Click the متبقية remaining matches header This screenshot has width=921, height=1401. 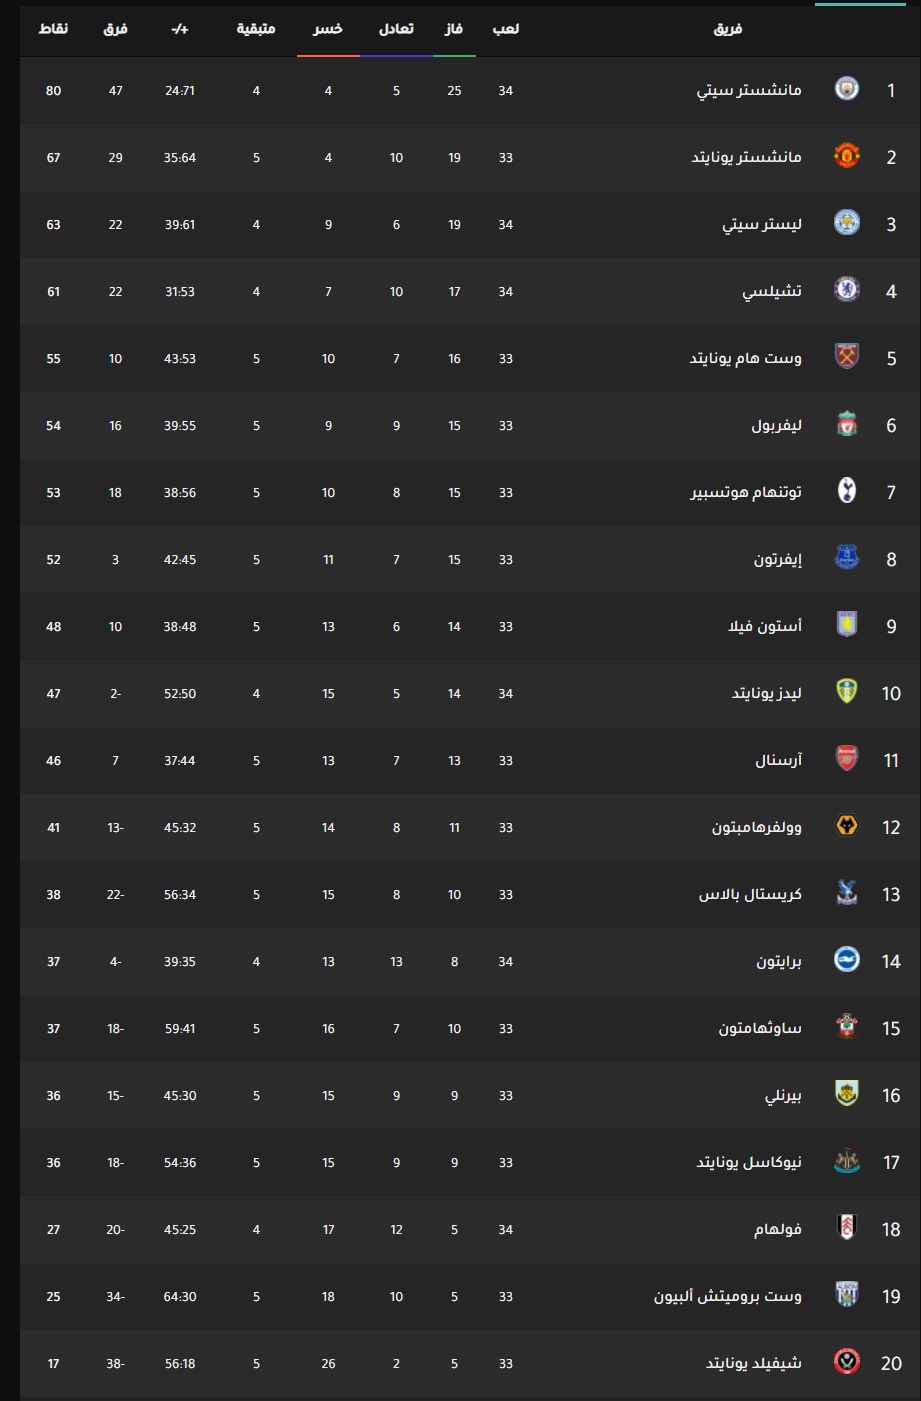click(256, 29)
